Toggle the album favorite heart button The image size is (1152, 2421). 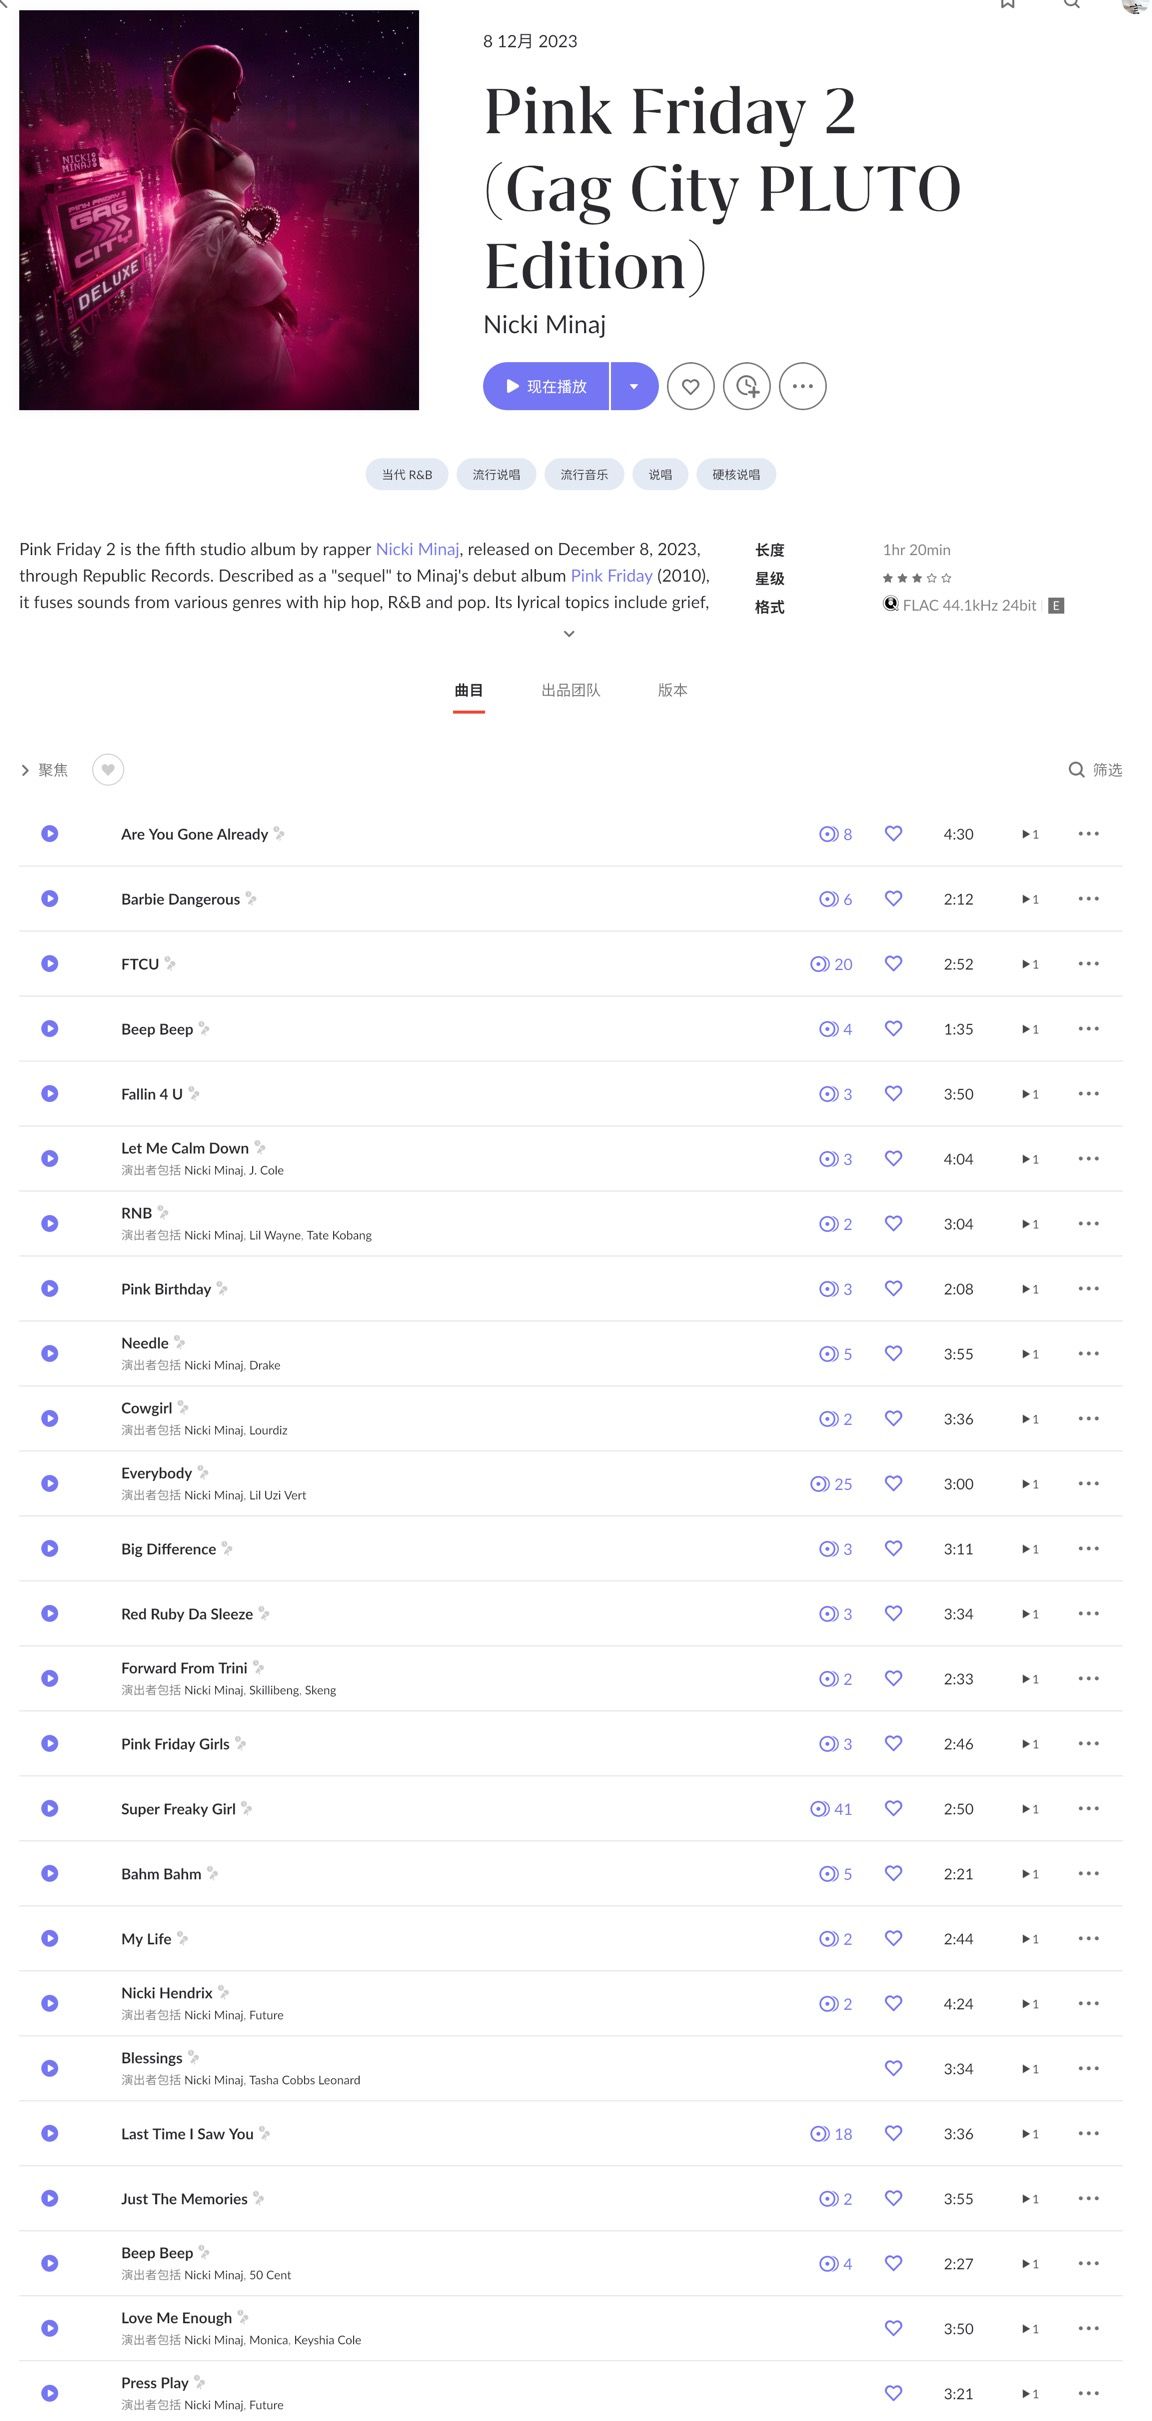click(690, 386)
